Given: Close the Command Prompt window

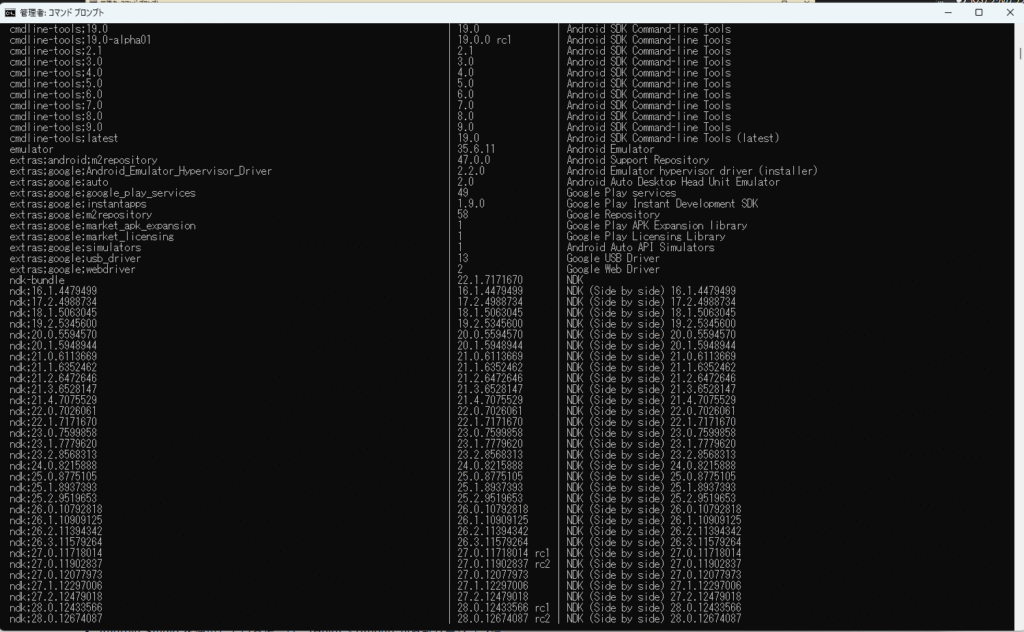Looking at the screenshot, I should click(x=1009, y=12).
